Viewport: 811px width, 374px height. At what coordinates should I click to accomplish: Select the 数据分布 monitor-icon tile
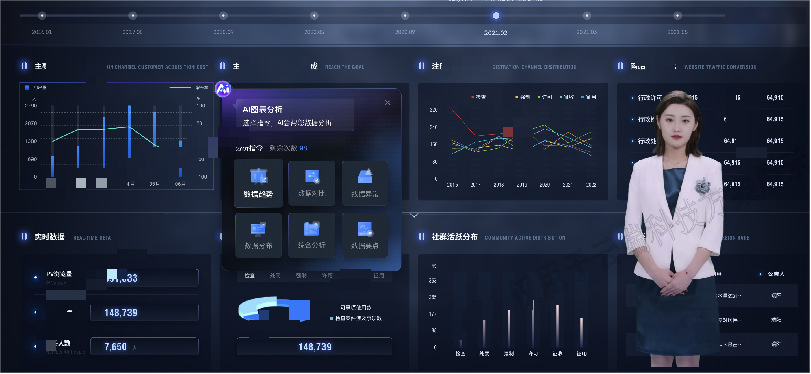[259, 235]
